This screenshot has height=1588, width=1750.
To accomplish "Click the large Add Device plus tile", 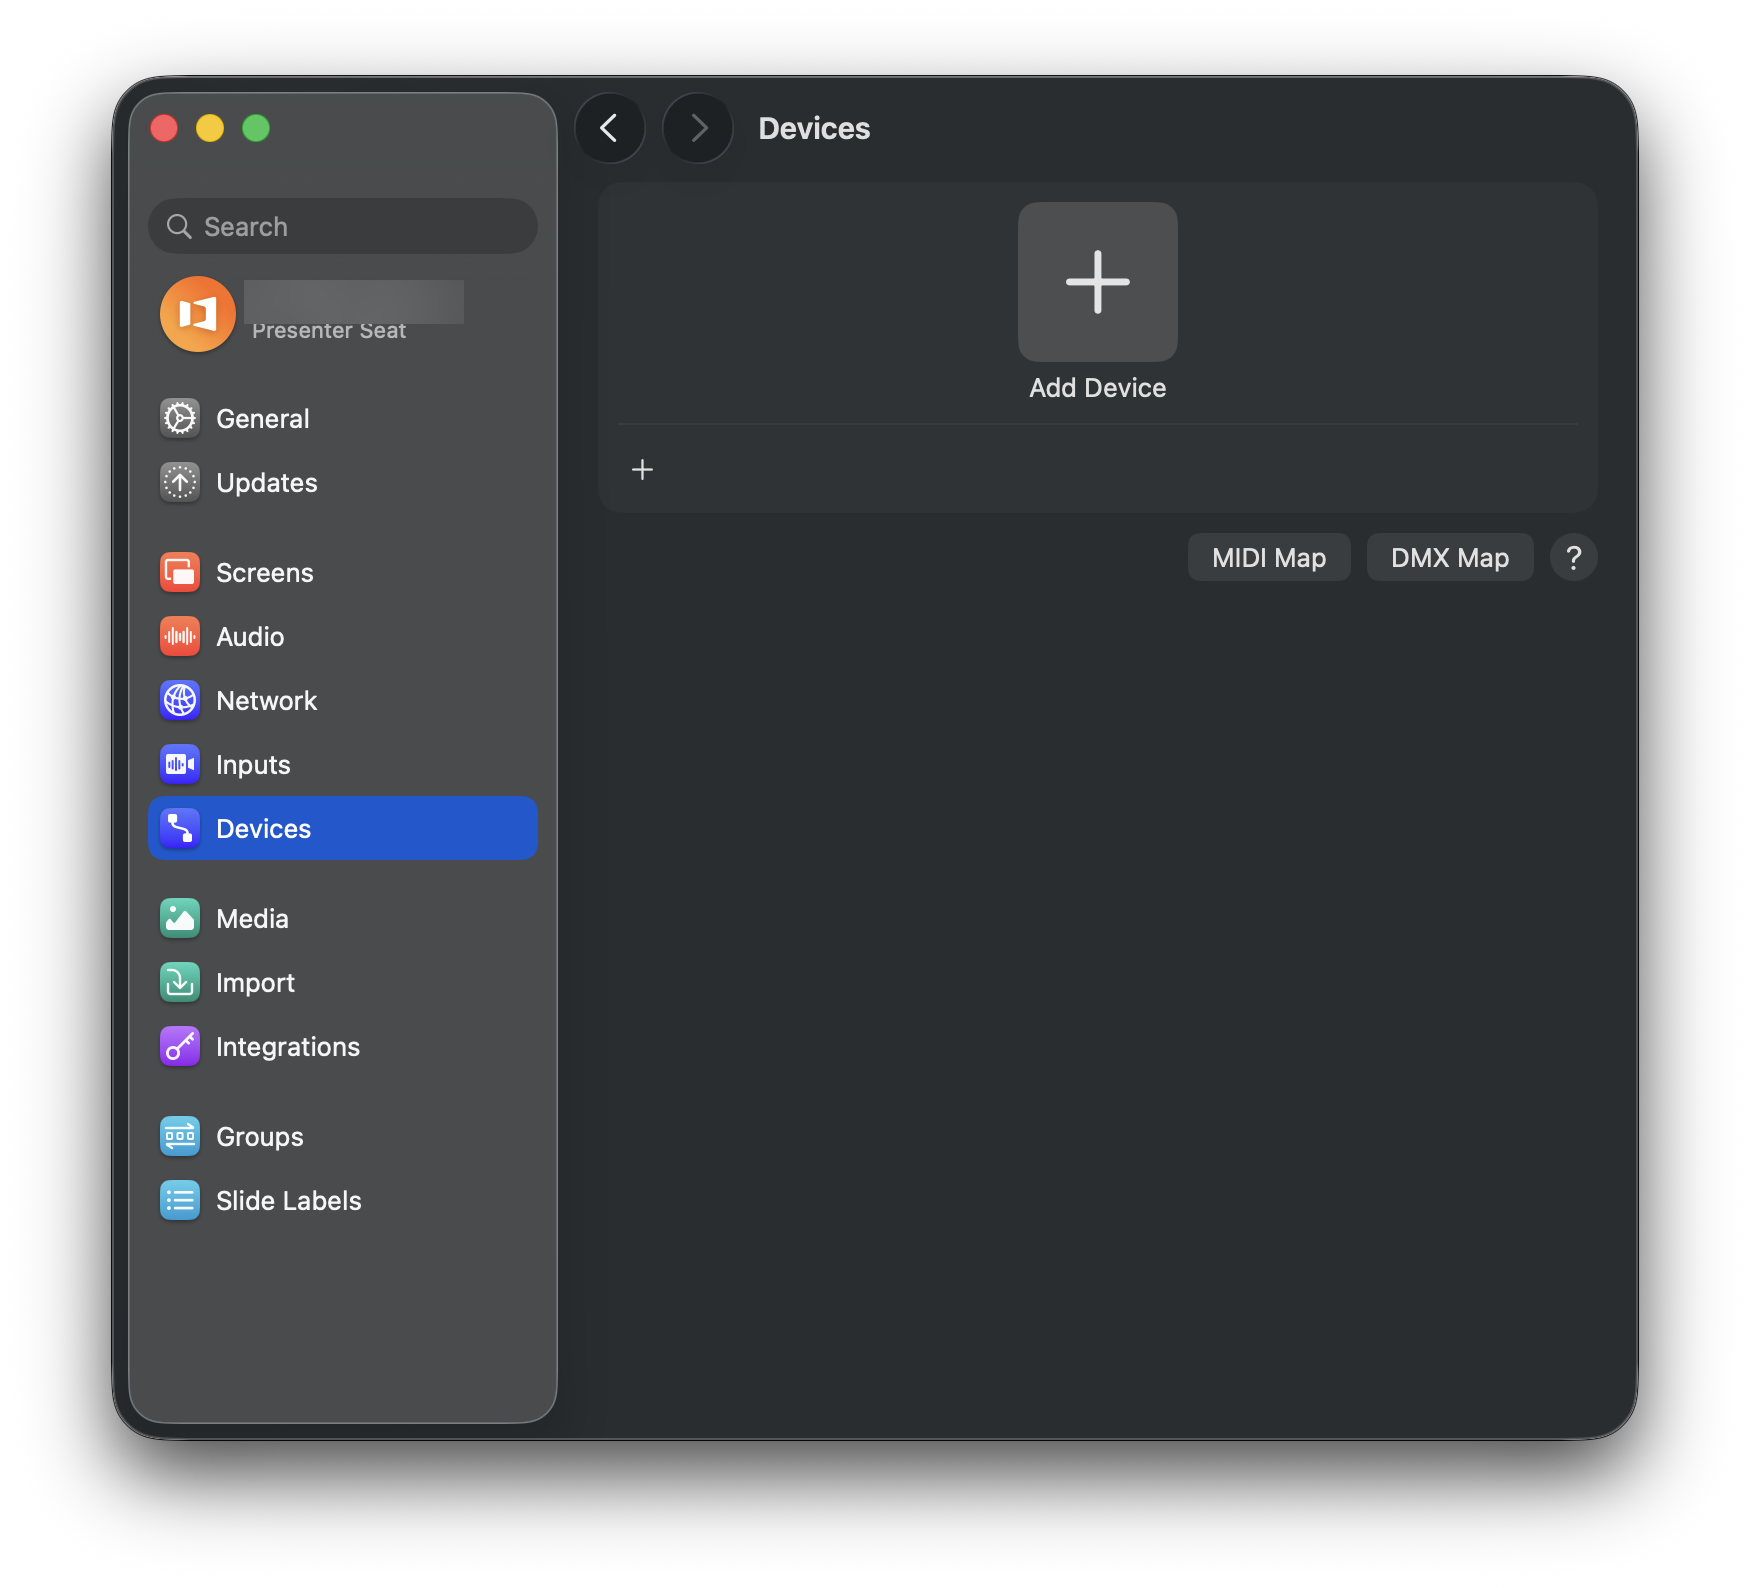I will [1098, 282].
